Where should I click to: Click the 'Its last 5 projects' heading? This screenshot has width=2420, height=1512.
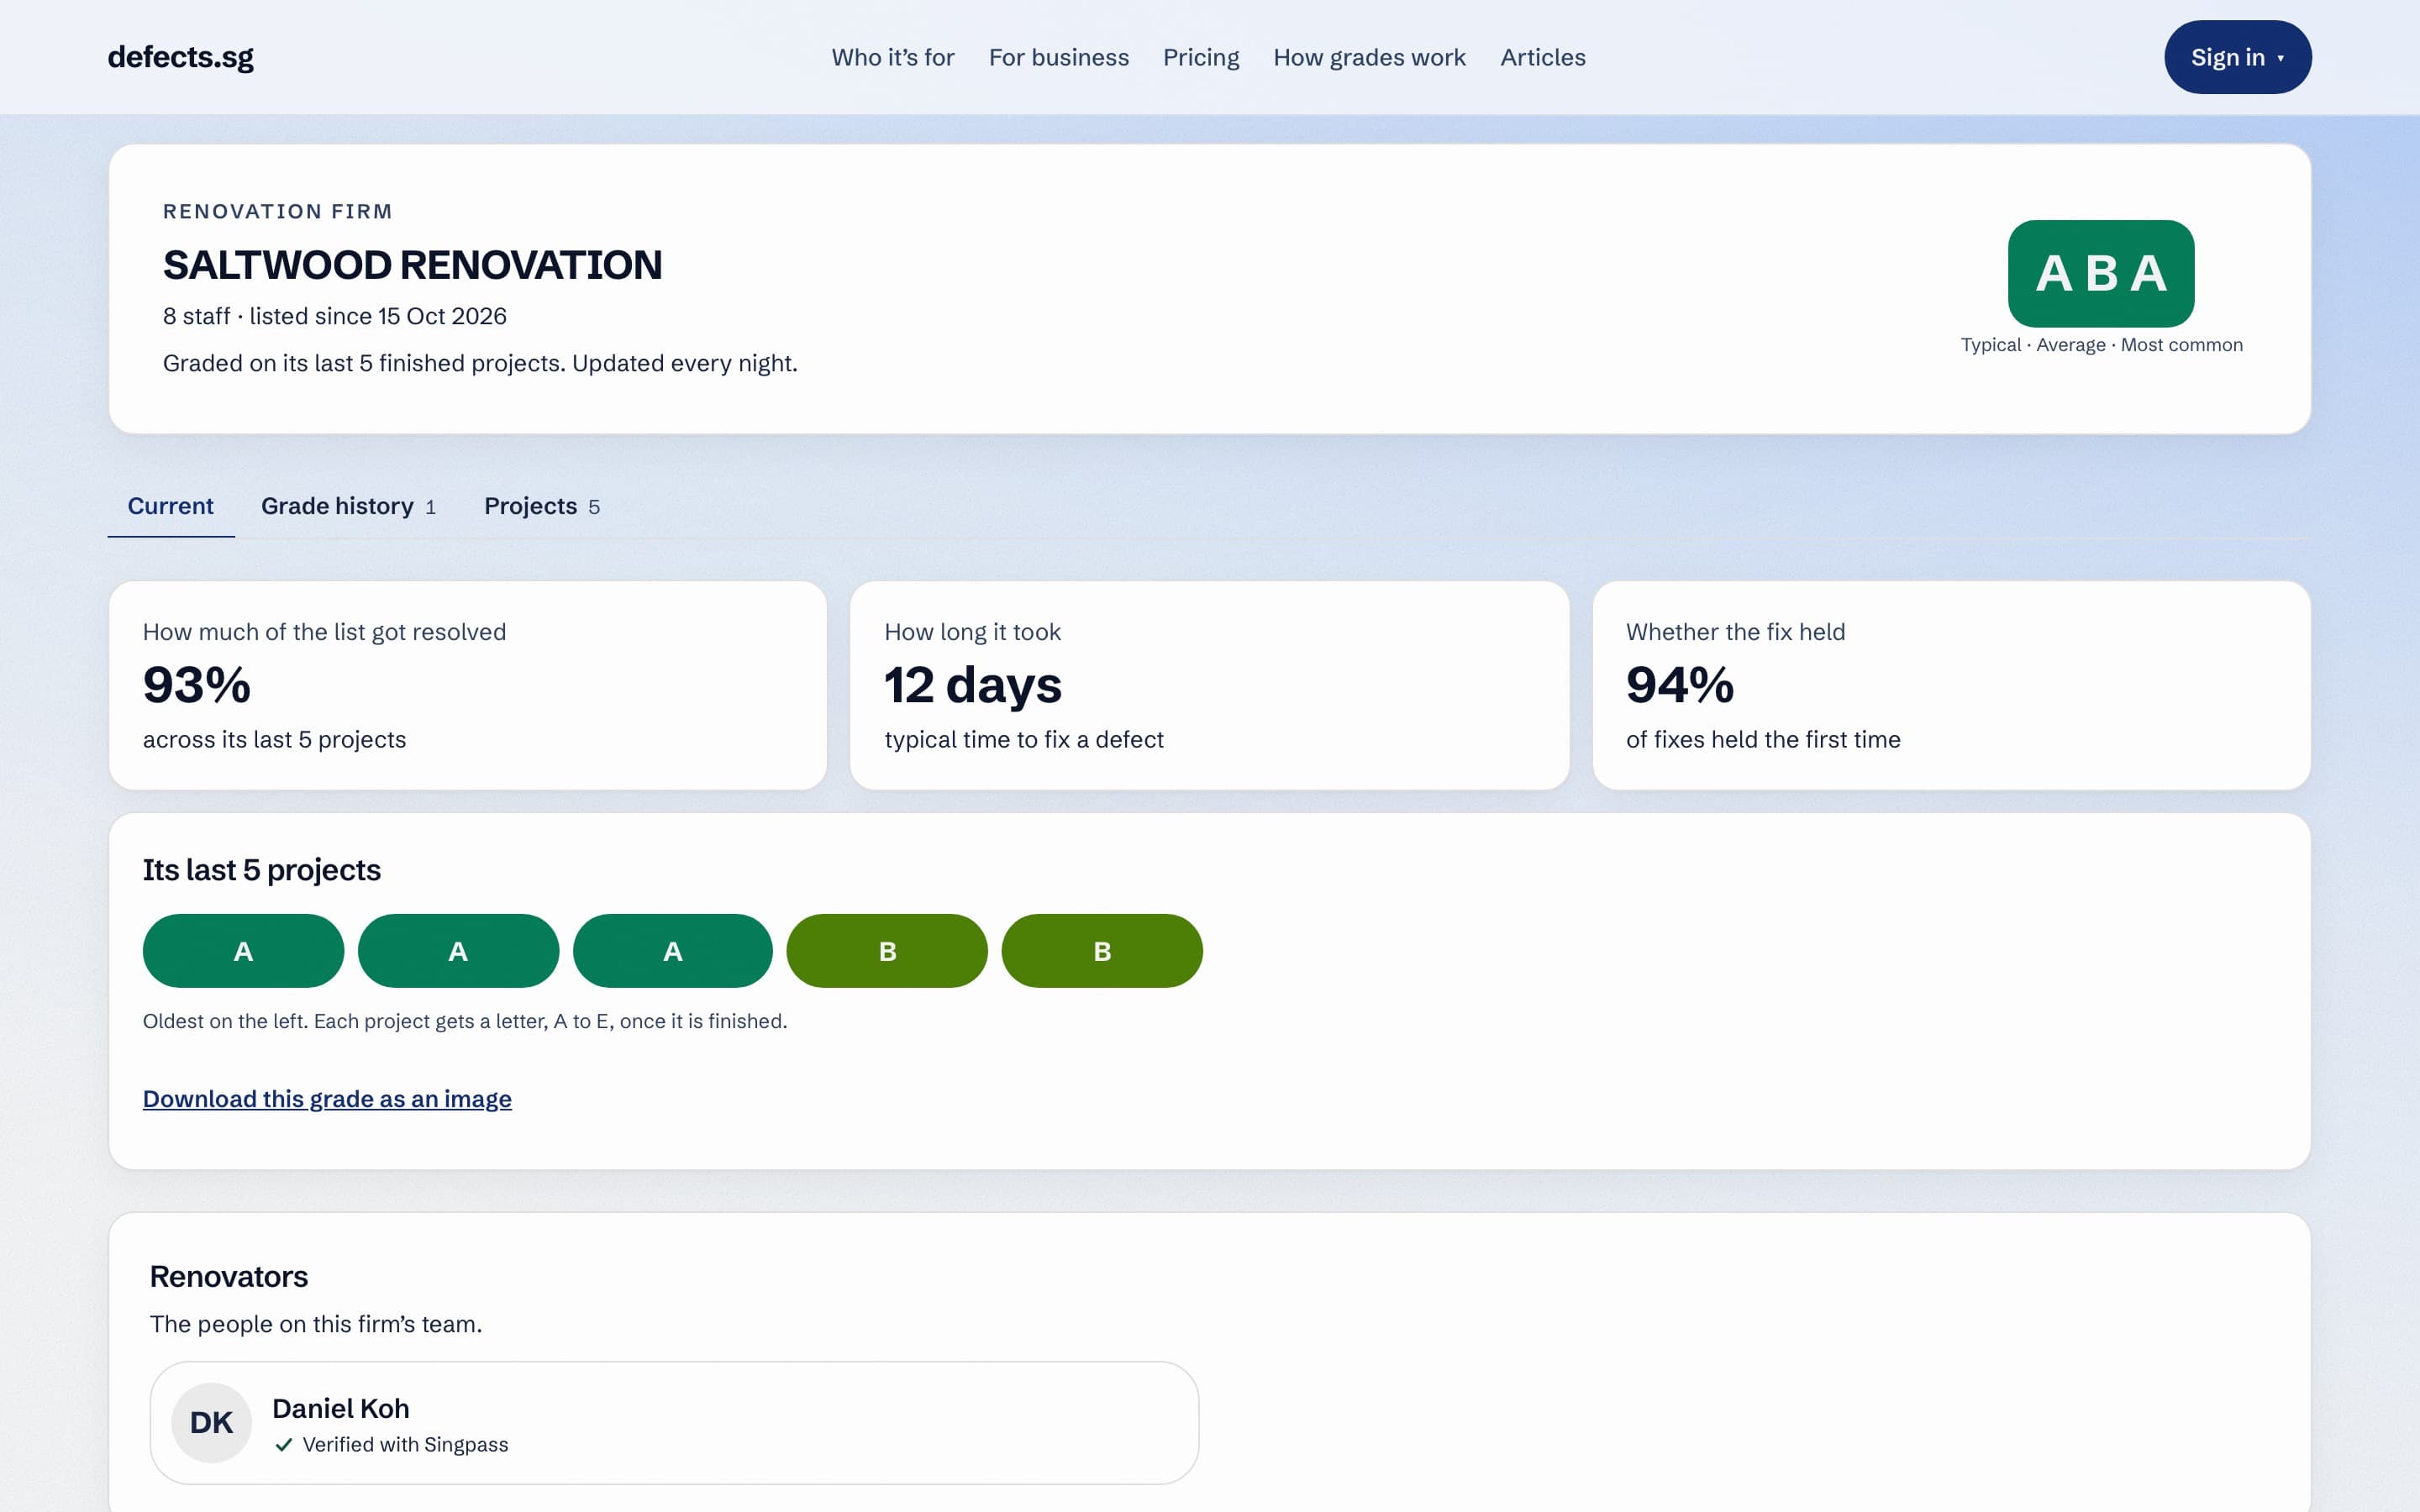[x=262, y=870]
